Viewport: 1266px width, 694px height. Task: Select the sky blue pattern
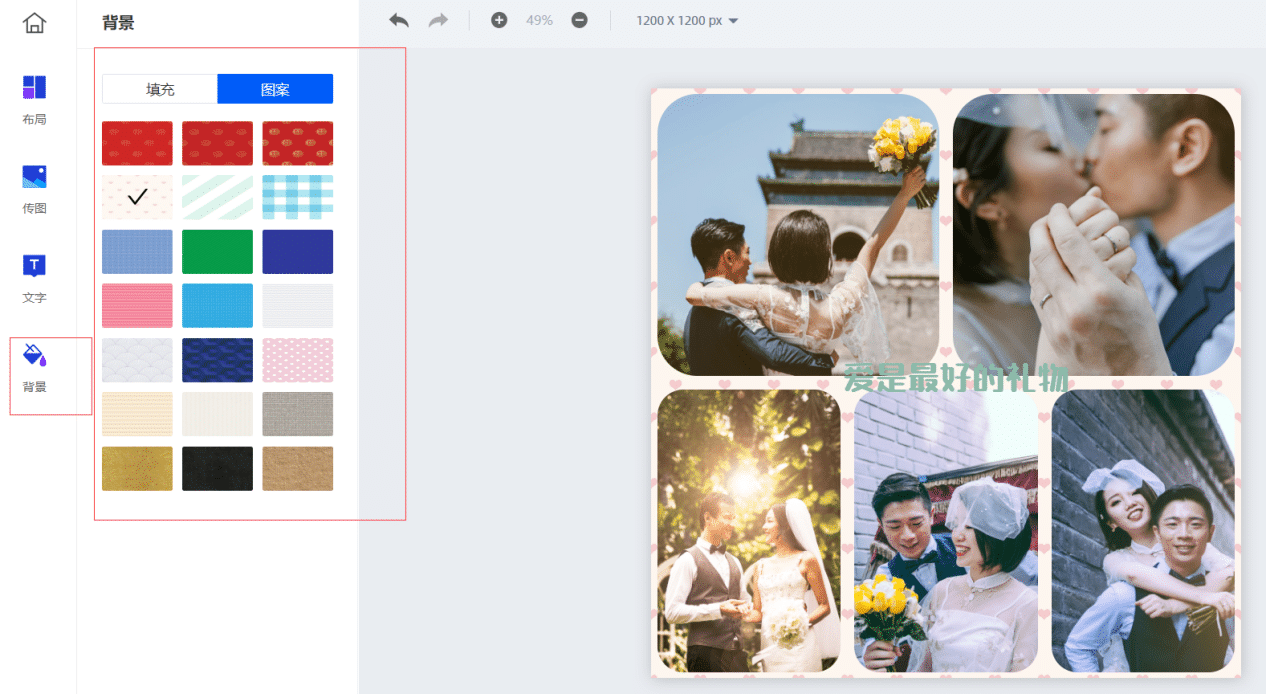pos(217,306)
